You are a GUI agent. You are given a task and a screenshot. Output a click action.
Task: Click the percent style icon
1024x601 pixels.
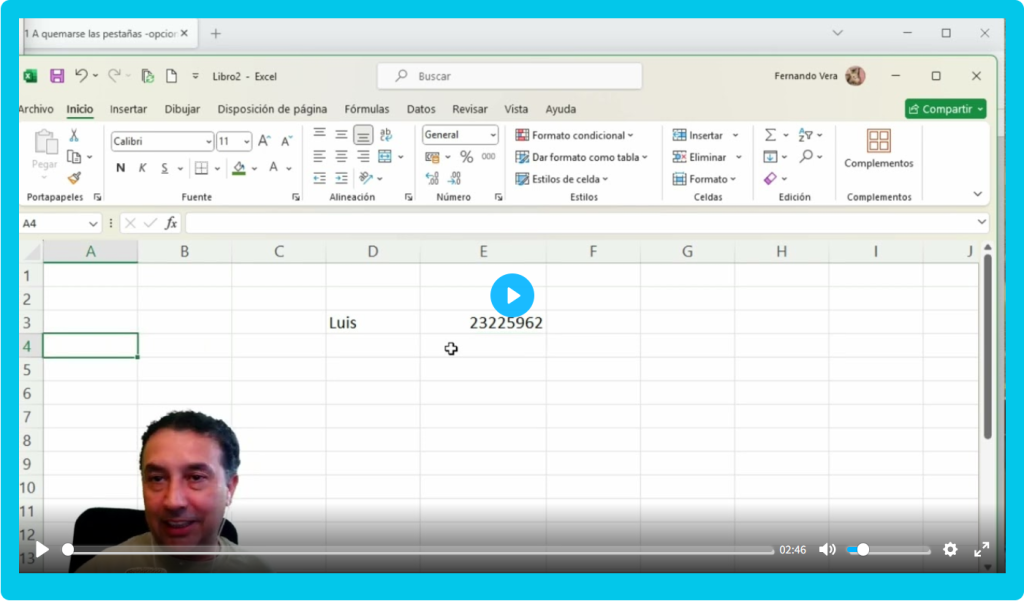(466, 157)
